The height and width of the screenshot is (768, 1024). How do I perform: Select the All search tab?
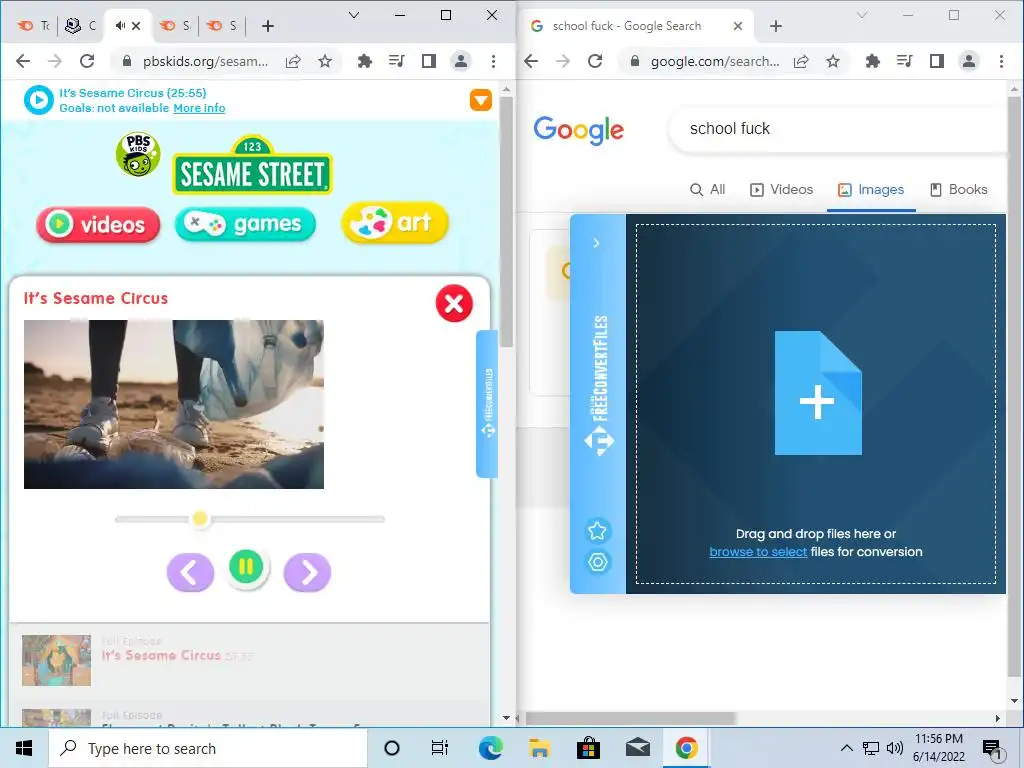[708, 189]
